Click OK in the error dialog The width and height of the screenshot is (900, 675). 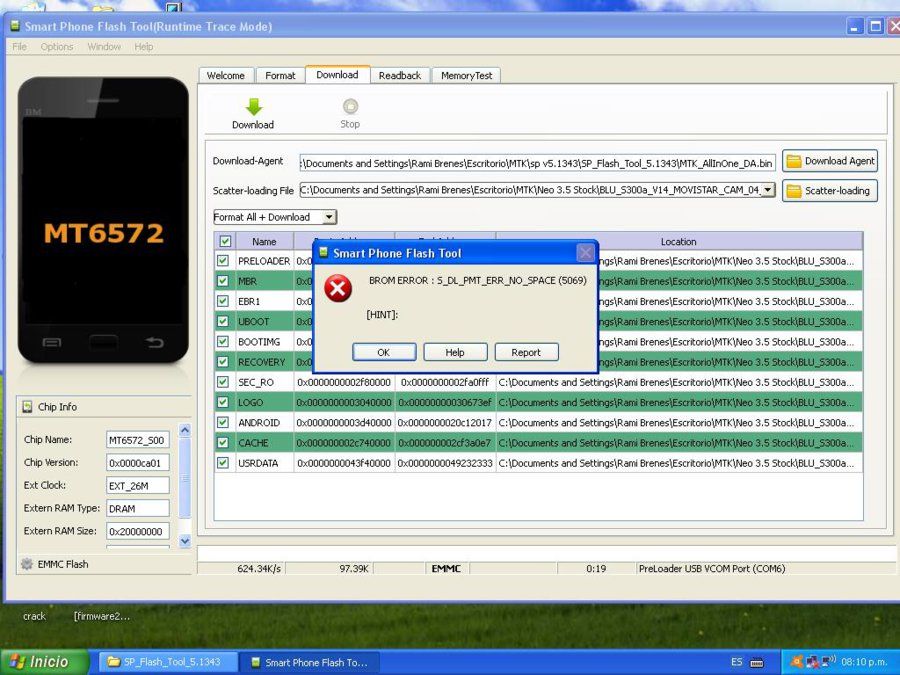point(384,352)
